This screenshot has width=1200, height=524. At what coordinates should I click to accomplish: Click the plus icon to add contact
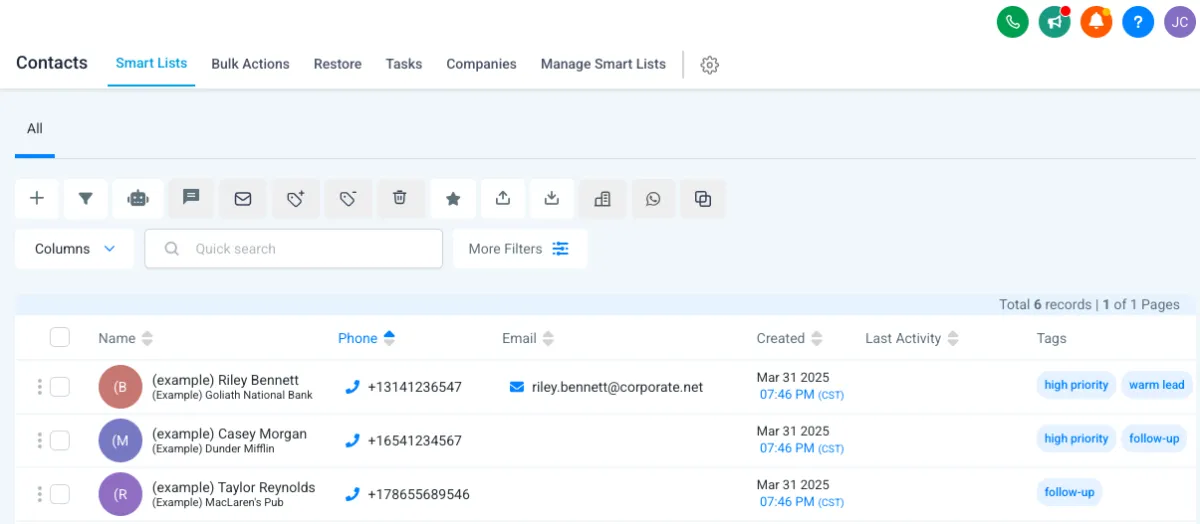(37, 198)
